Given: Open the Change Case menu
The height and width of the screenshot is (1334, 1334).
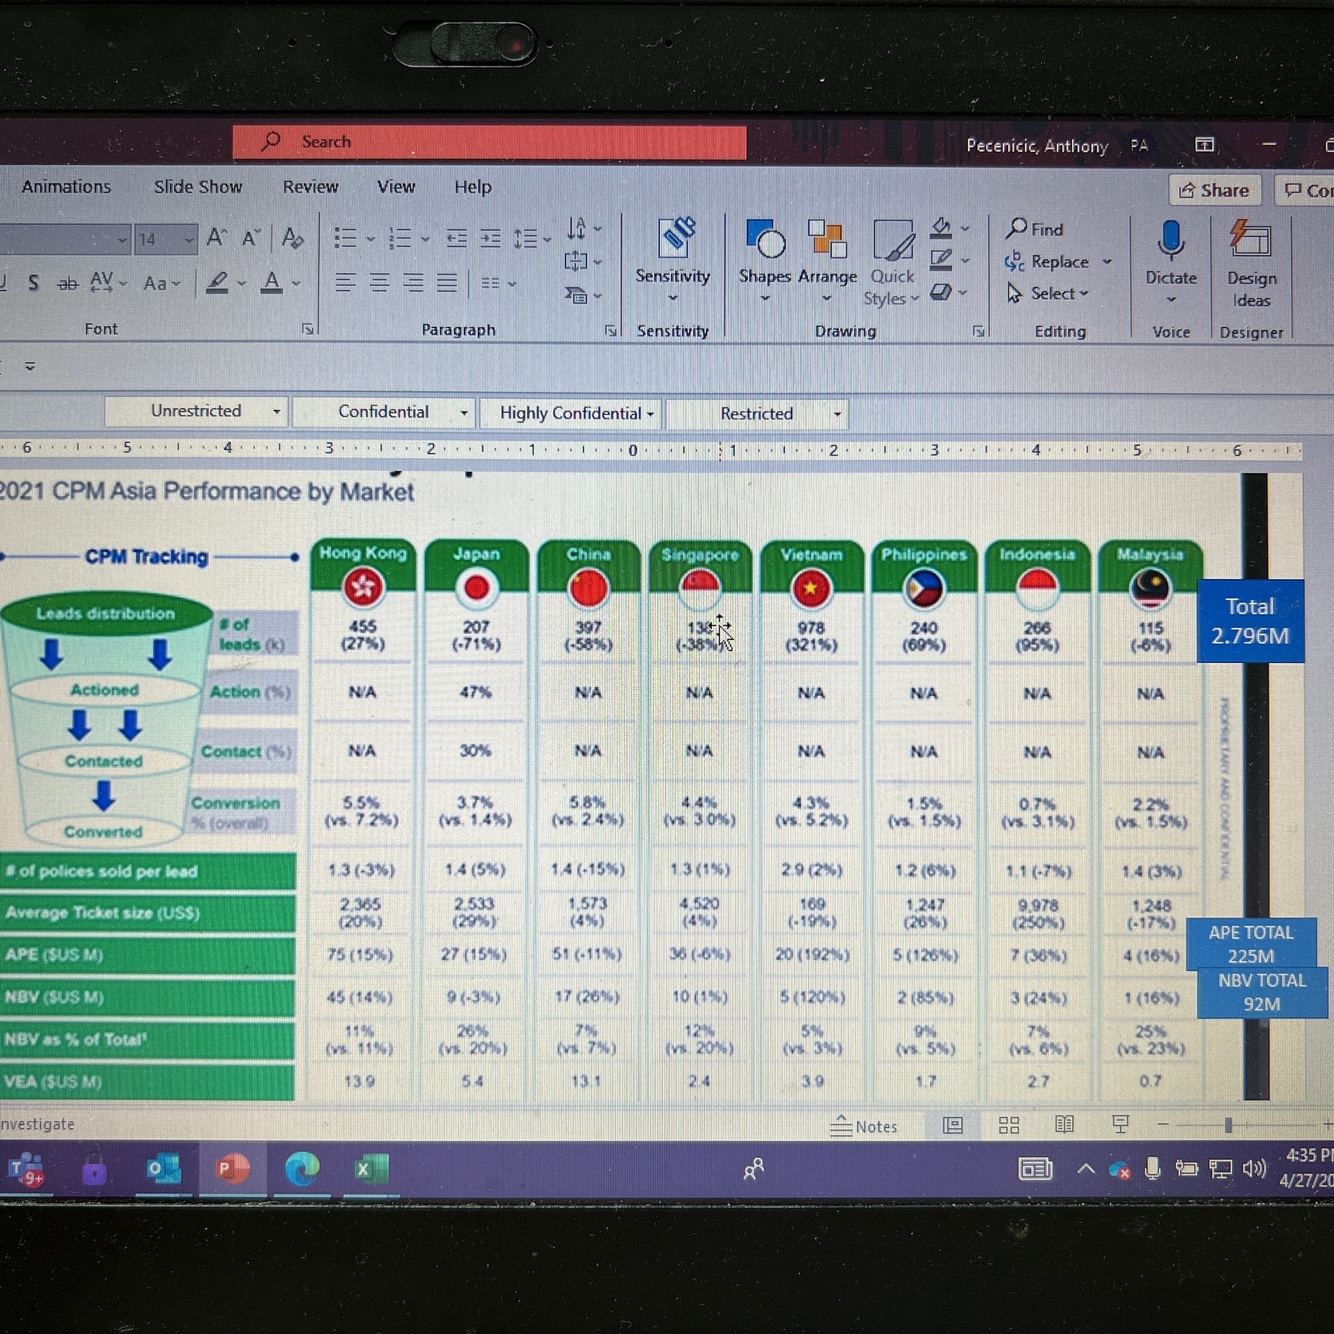Looking at the screenshot, I should click(x=161, y=284).
